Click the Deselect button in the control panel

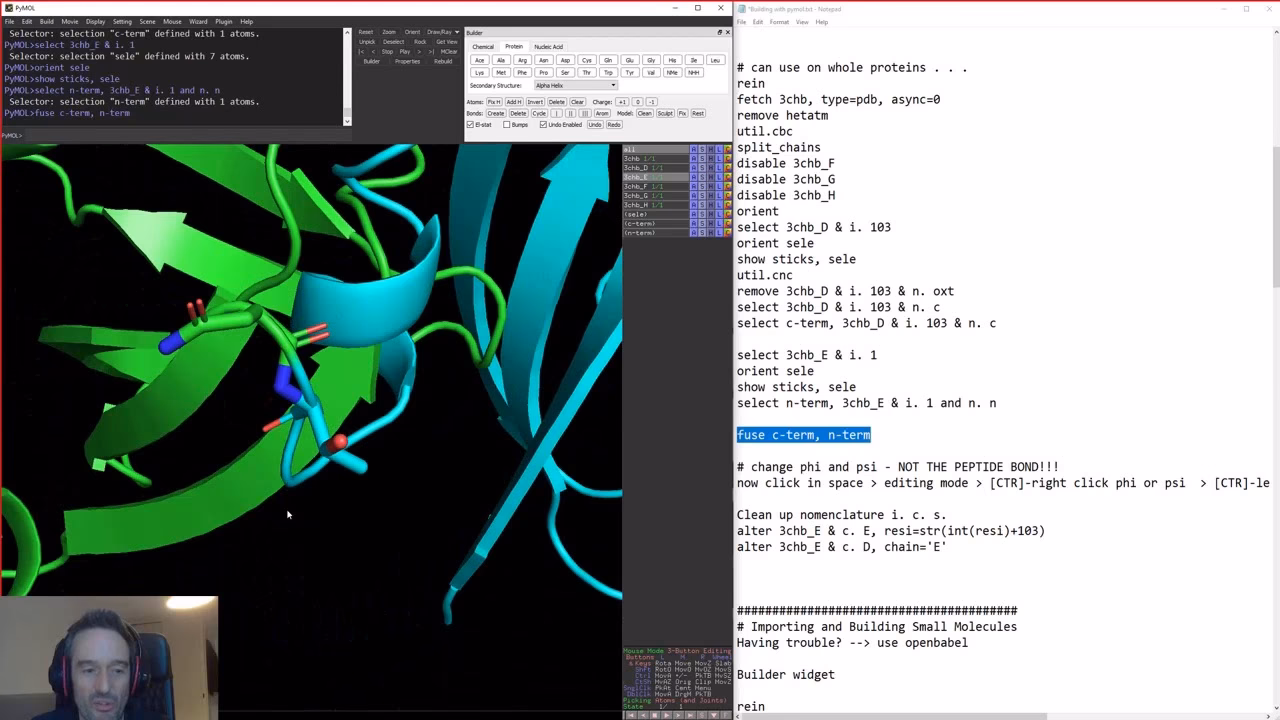(393, 42)
